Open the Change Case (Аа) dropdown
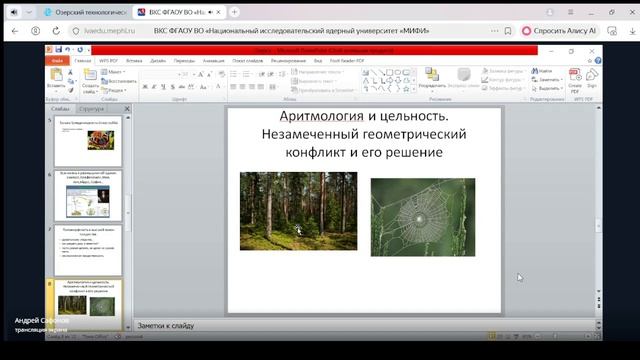 coord(203,87)
